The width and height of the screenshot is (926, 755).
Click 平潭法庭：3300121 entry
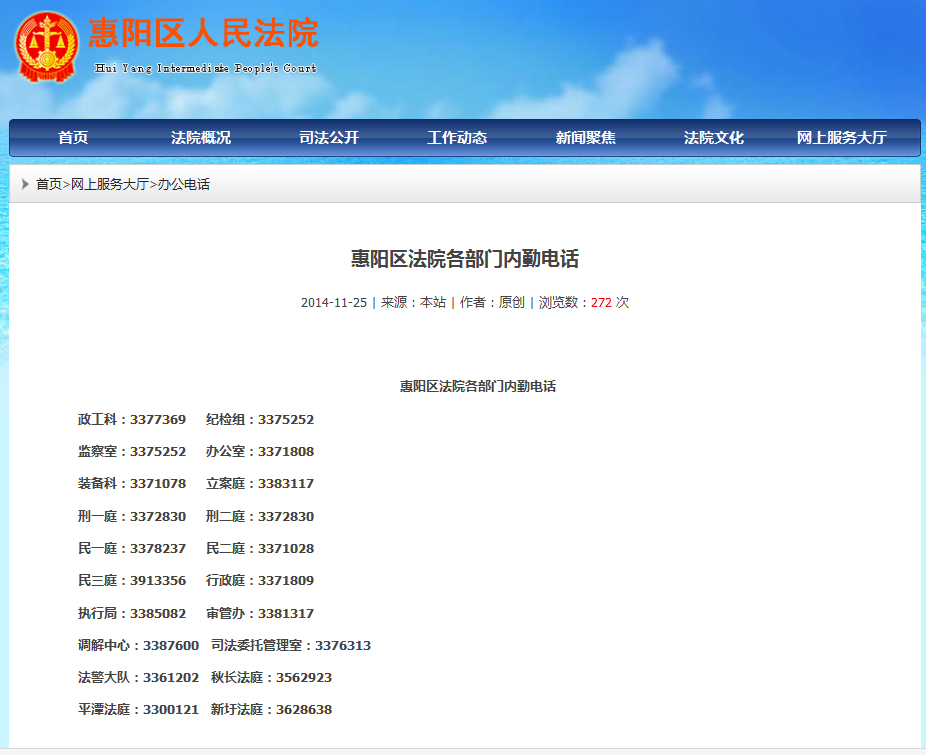coord(138,709)
